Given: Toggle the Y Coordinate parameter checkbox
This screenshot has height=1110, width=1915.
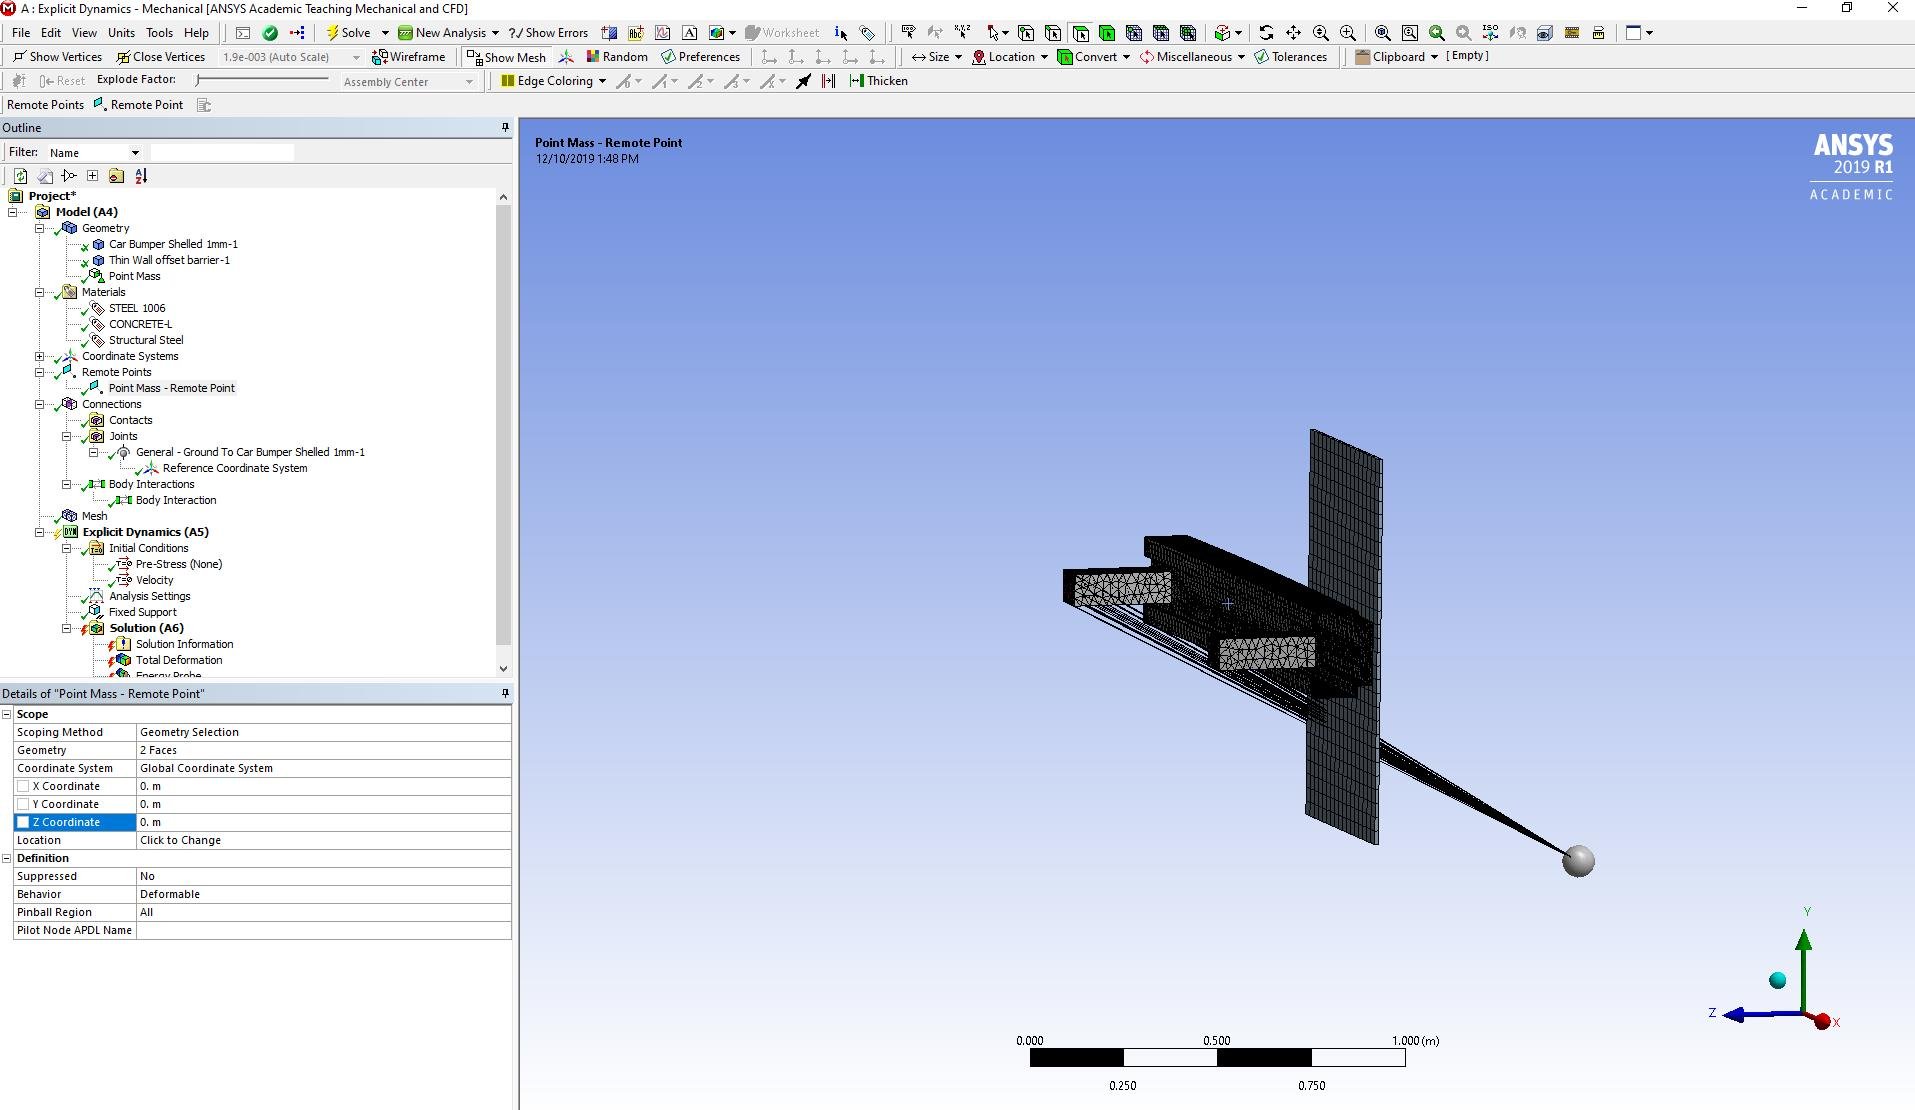Looking at the screenshot, I should 23,804.
